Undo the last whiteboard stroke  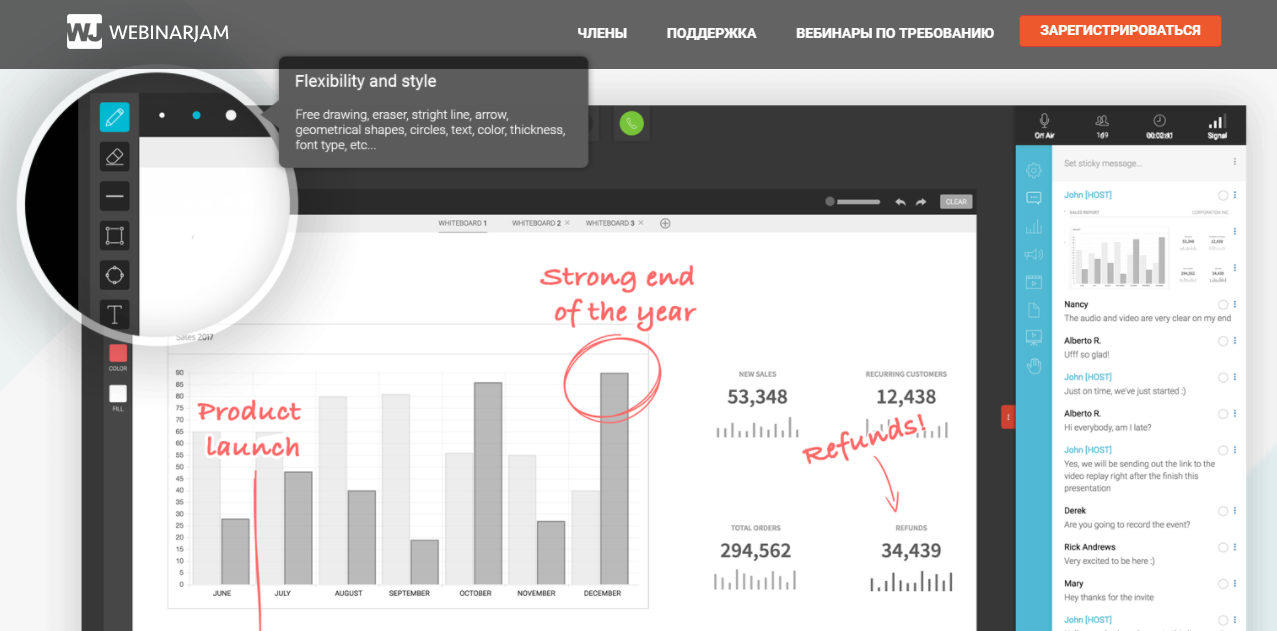point(900,201)
